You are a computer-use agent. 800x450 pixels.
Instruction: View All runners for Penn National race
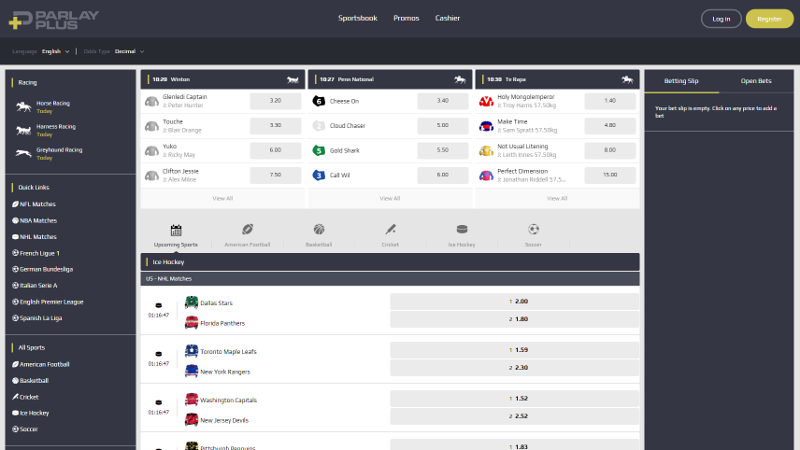[x=390, y=198]
